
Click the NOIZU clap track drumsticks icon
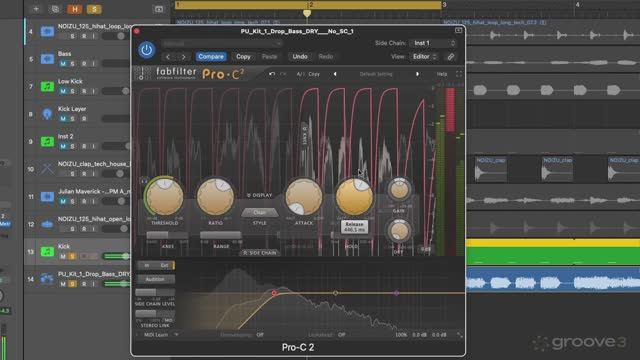[x=47, y=169]
